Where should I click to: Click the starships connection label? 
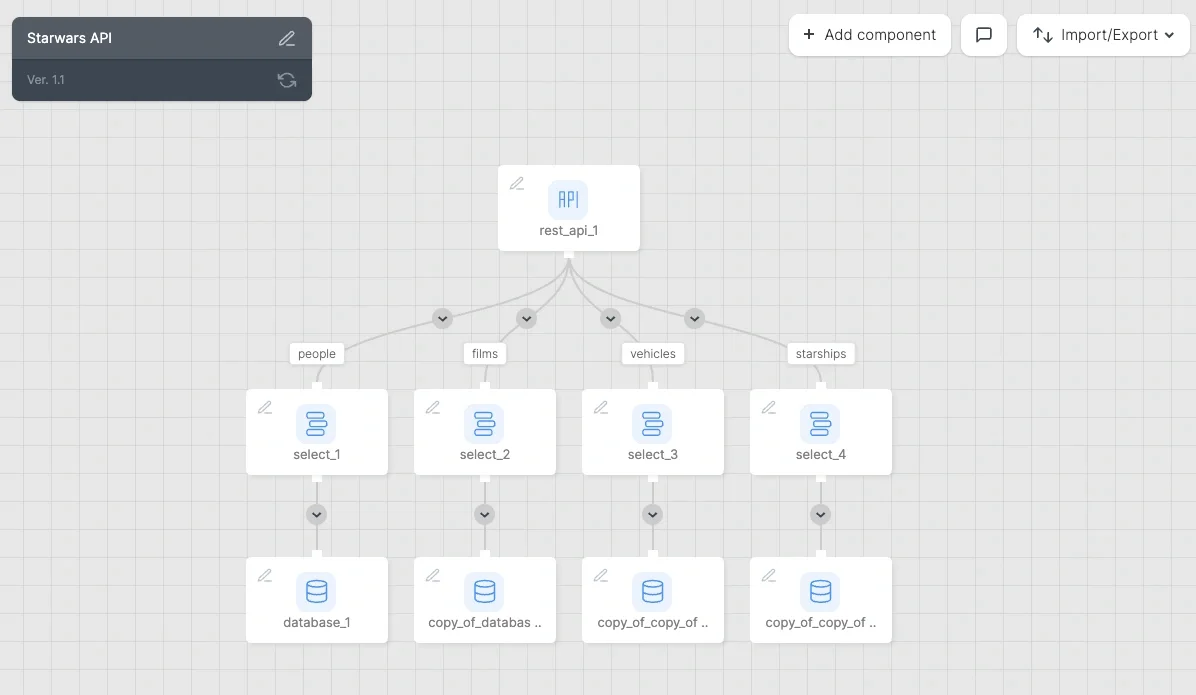821,354
